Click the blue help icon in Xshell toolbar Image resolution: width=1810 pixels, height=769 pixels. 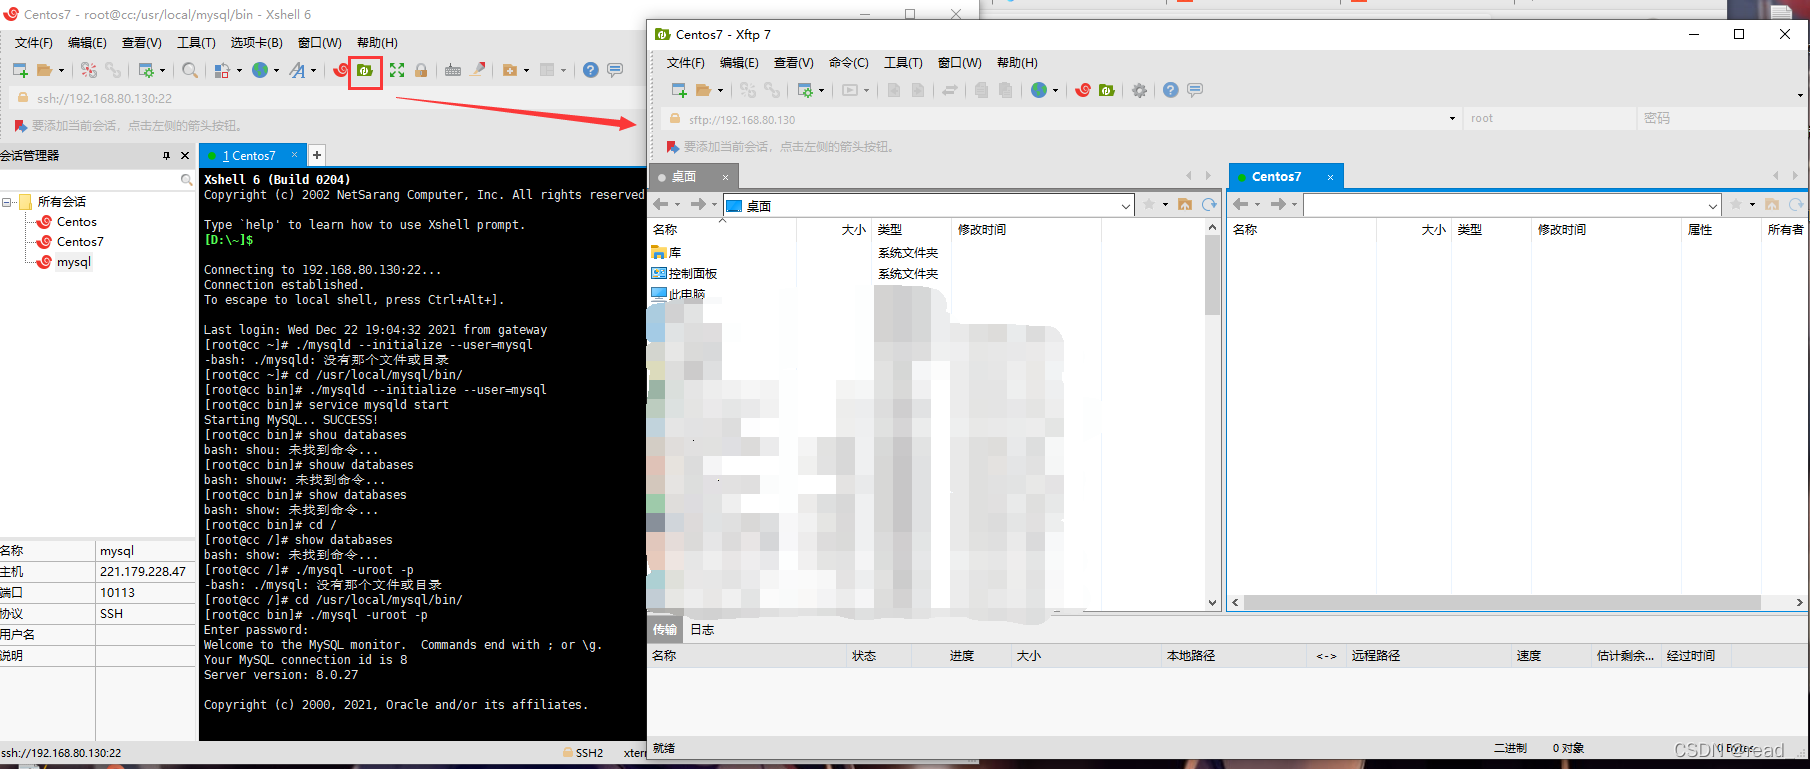[590, 70]
